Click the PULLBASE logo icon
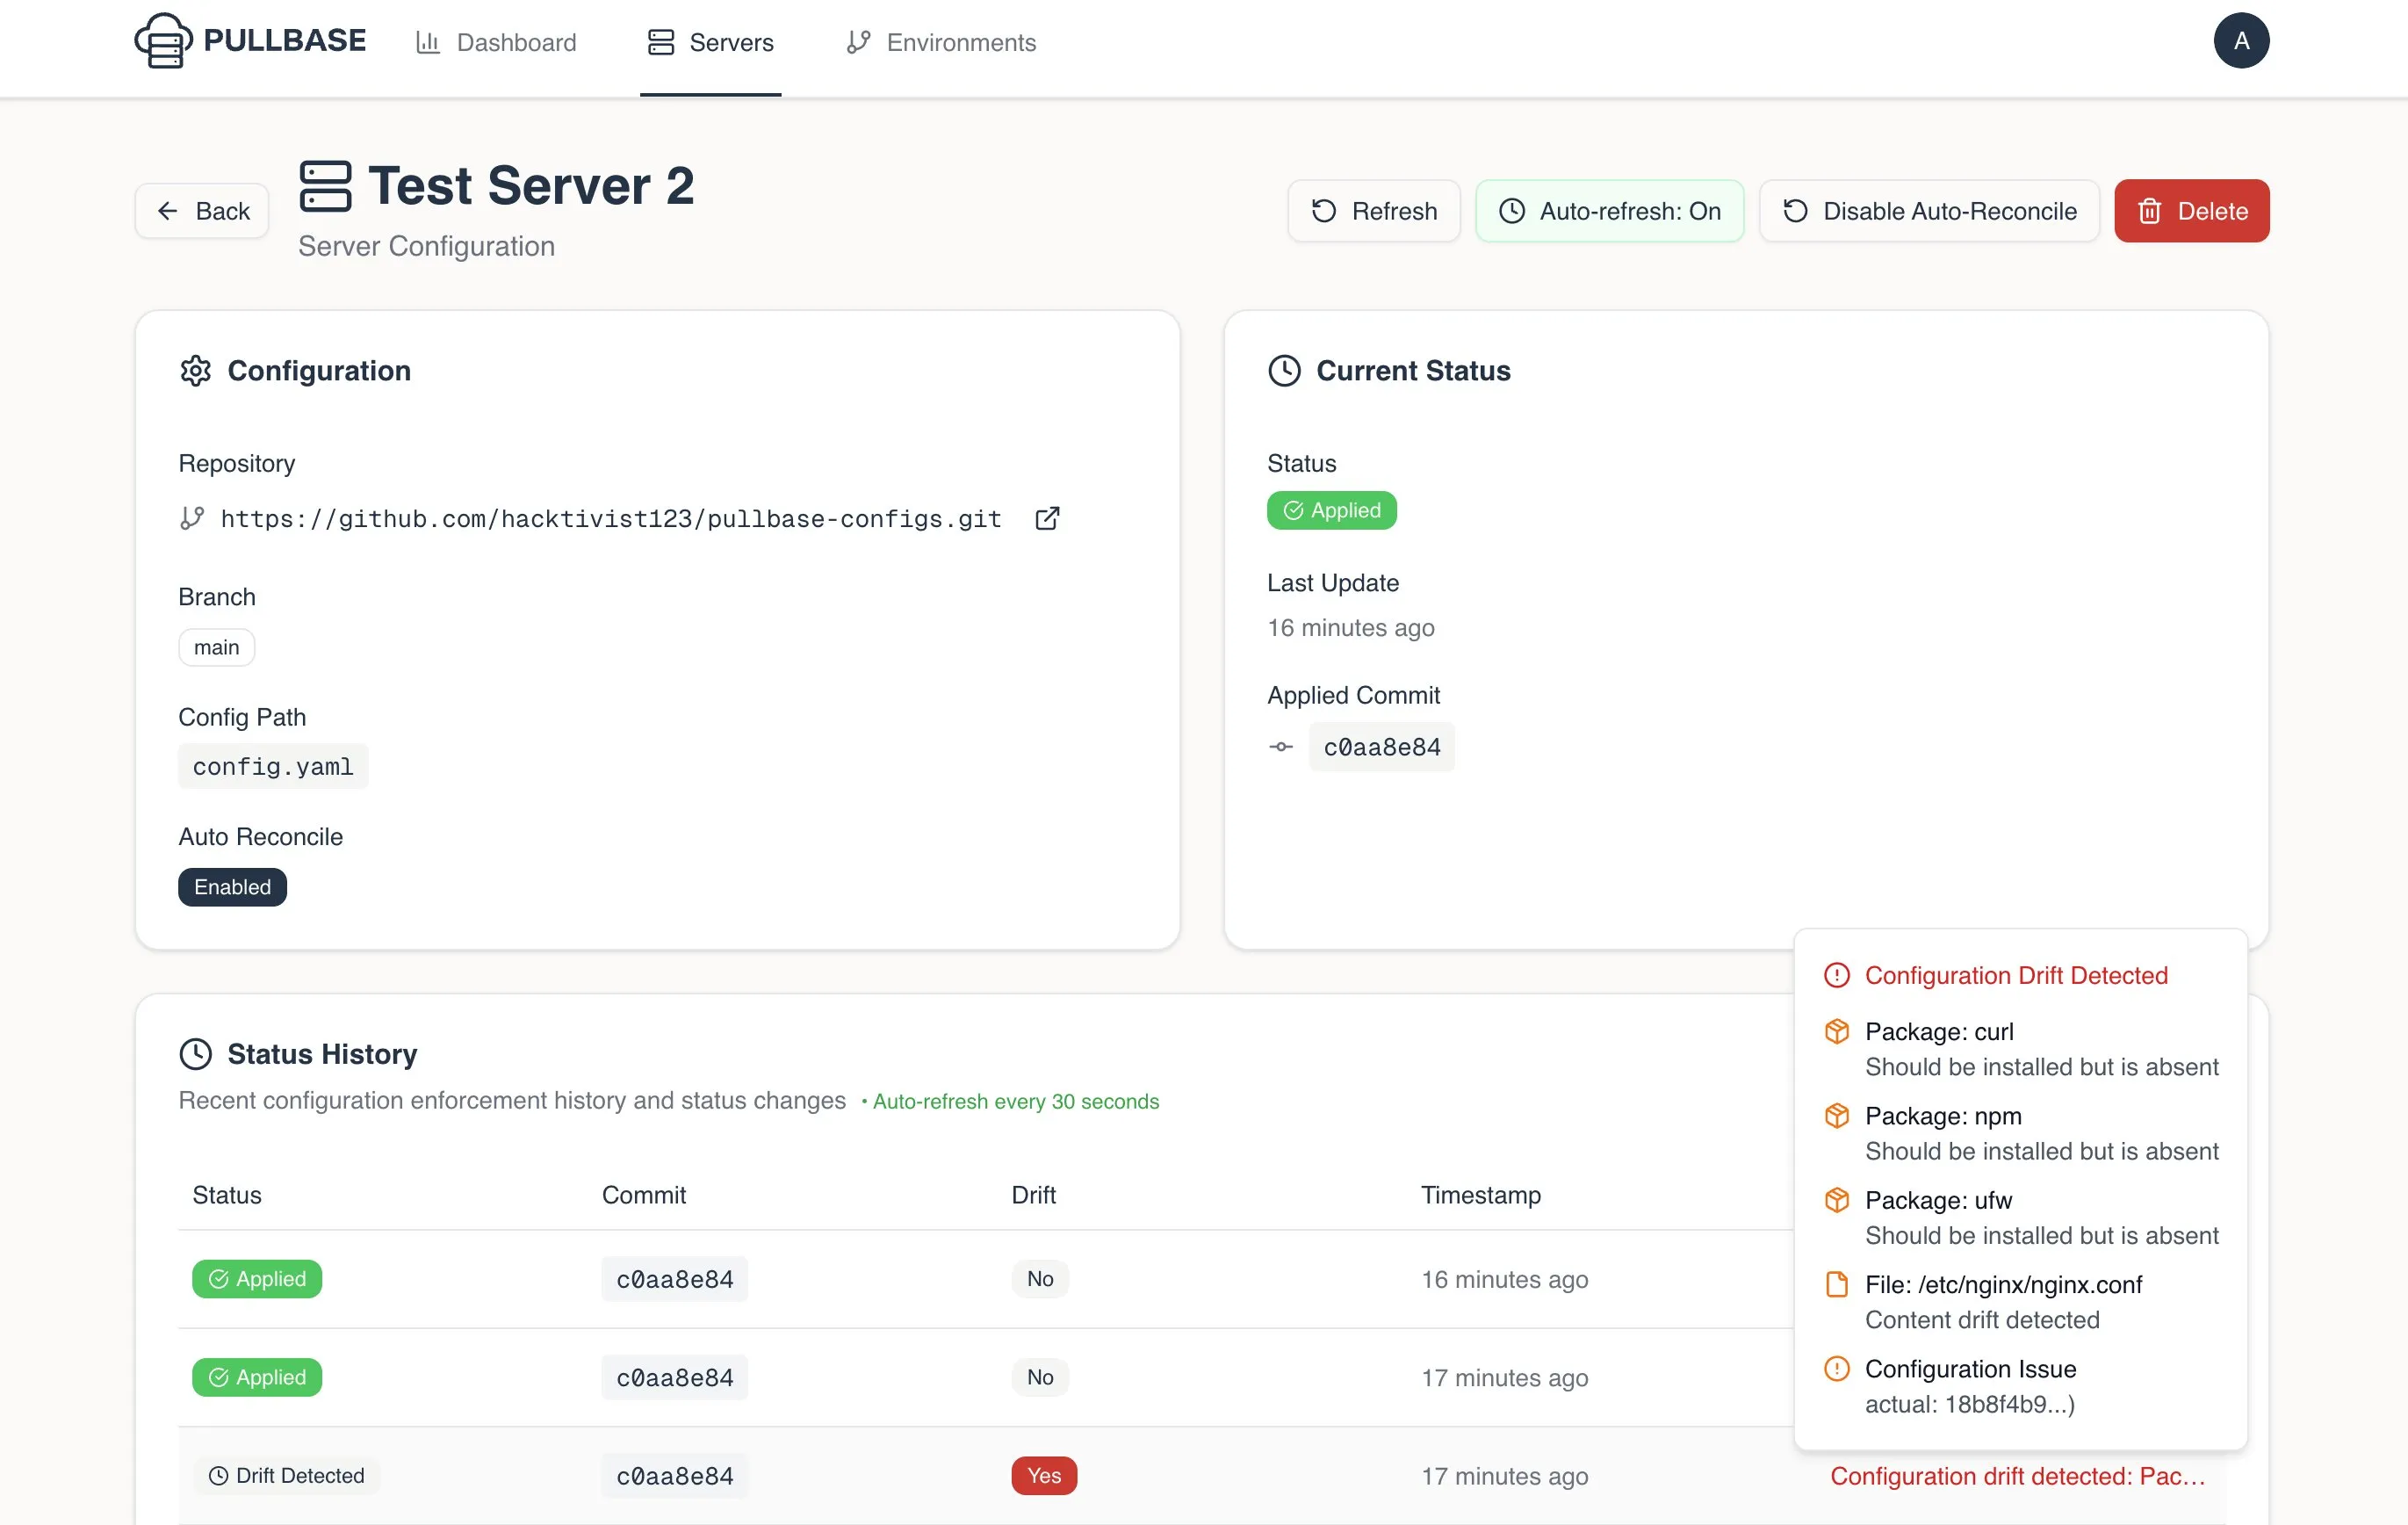Screen dimensions: 2408x1525 point(163,41)
